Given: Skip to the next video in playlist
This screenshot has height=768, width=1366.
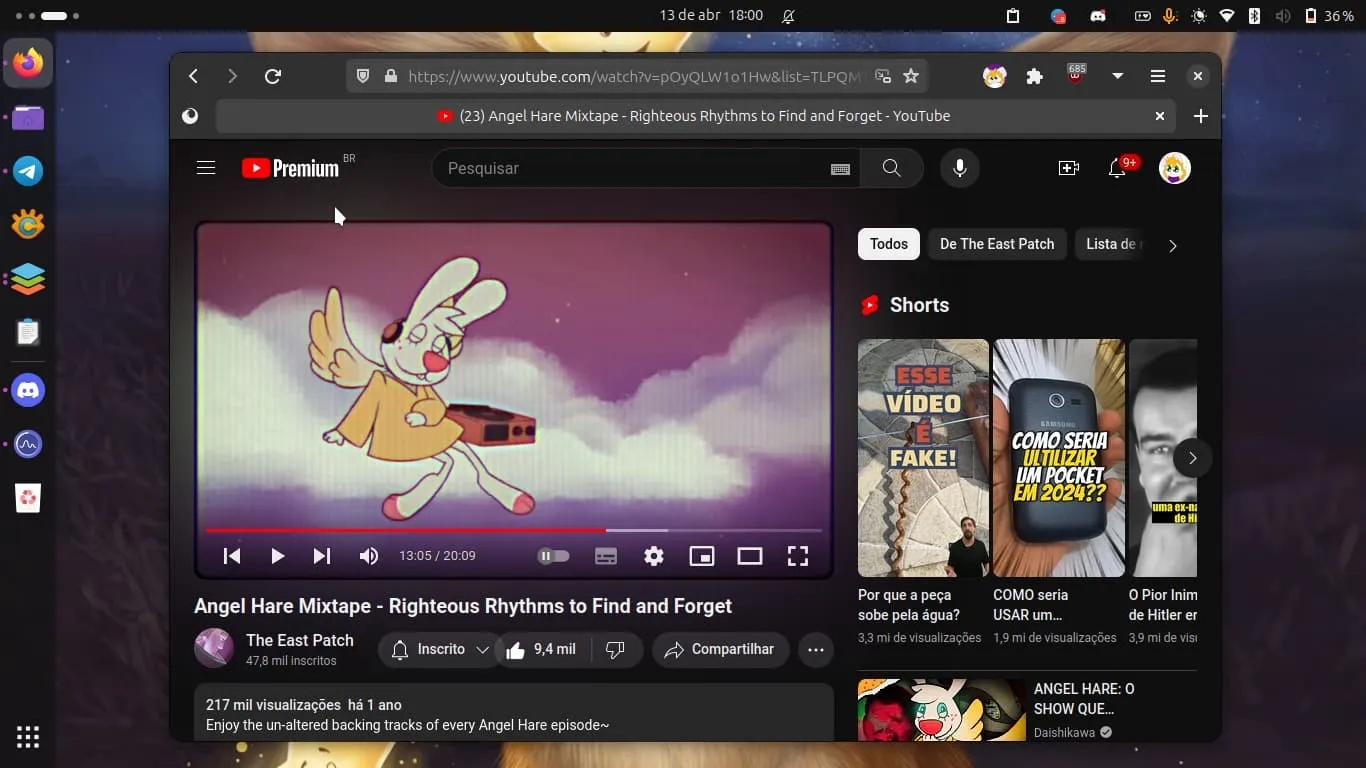Looking at the screenshot, I should coord(322,556).
